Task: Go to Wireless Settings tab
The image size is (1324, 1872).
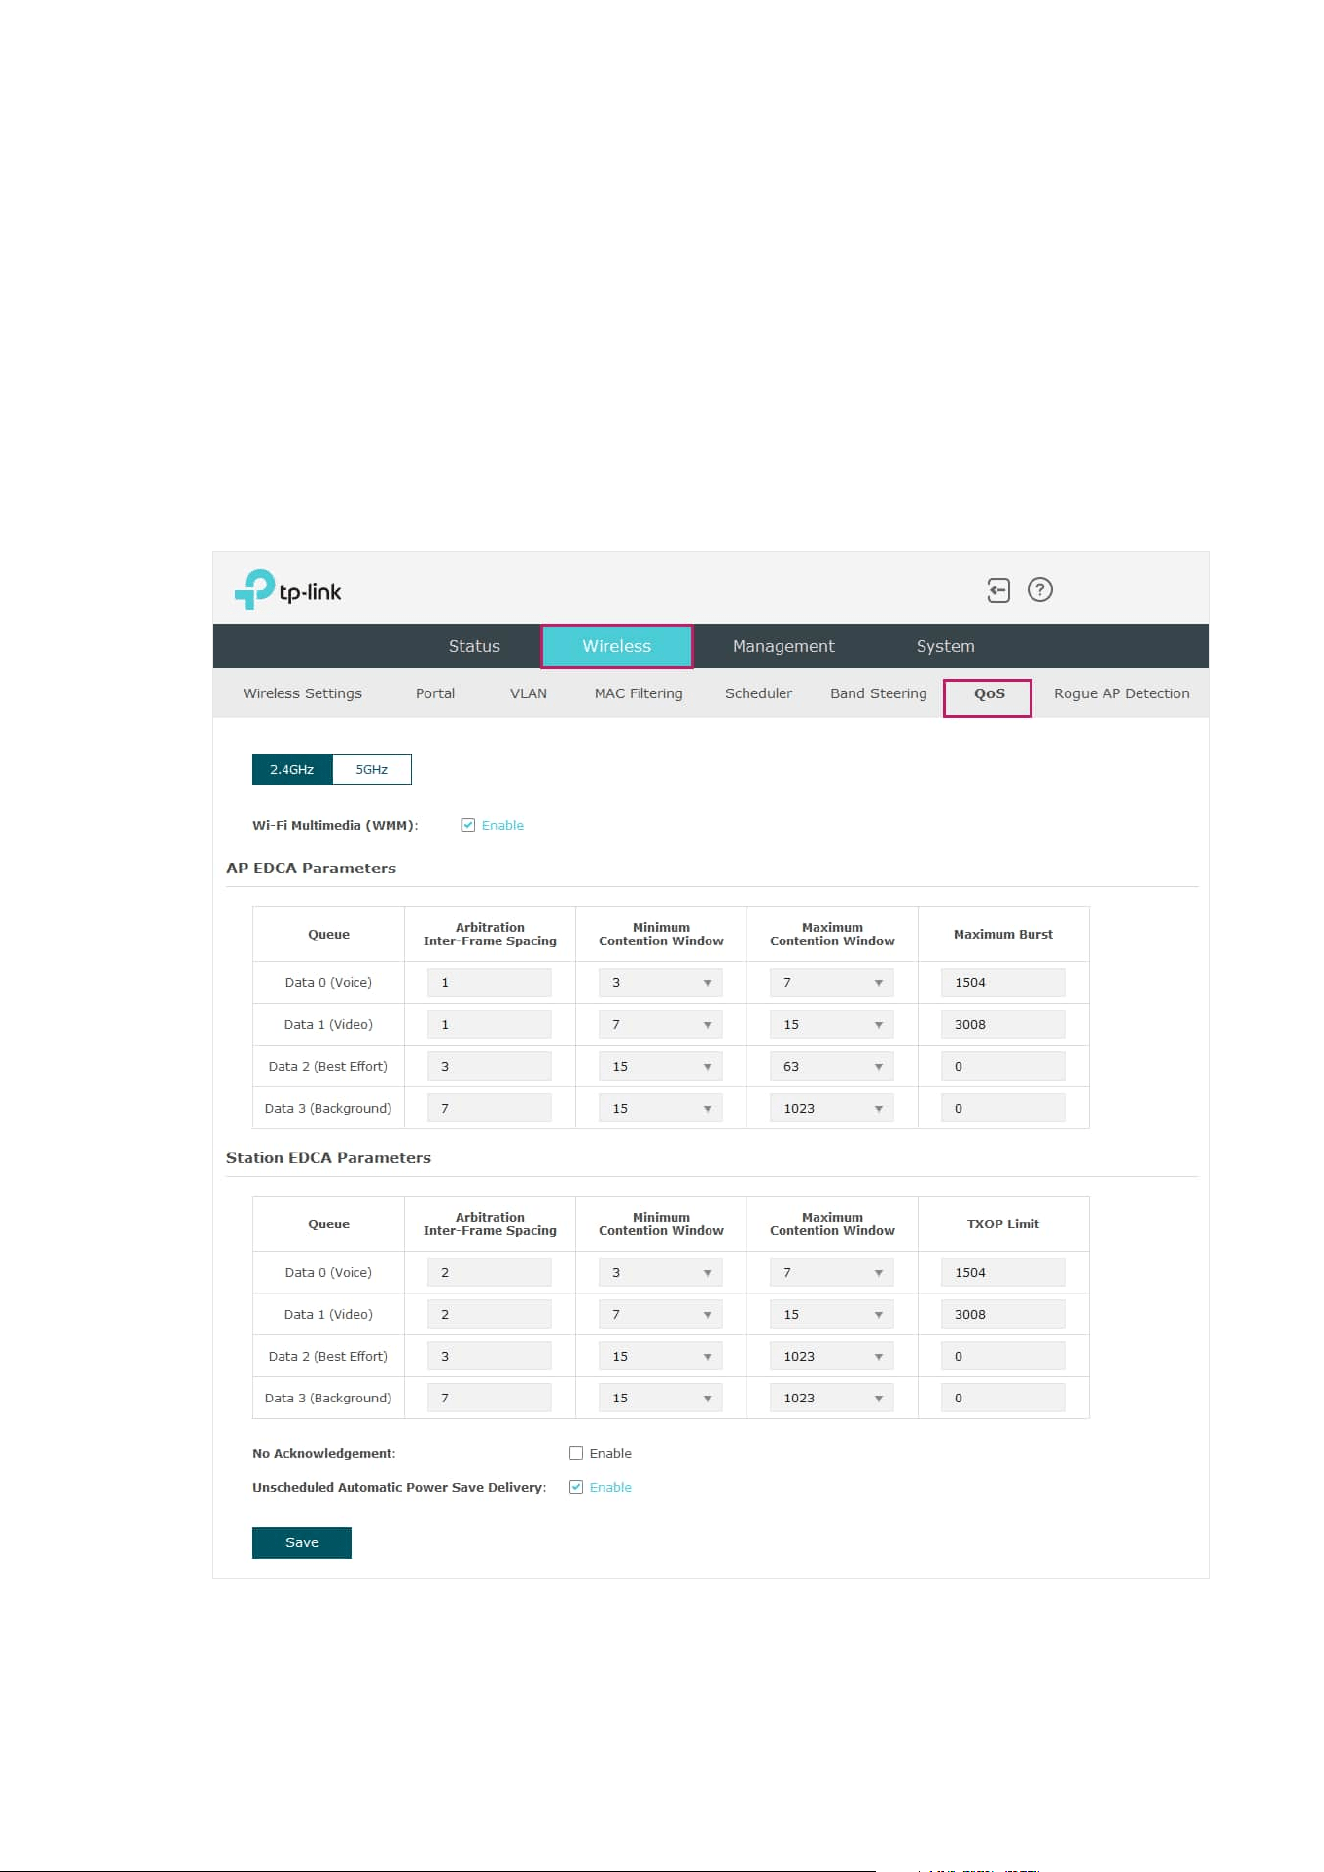Action: click(x=302, y=693)
